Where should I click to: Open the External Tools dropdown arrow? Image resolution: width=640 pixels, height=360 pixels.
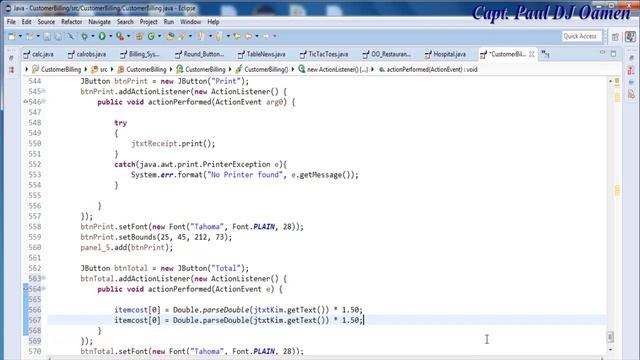tap(129, 36)
